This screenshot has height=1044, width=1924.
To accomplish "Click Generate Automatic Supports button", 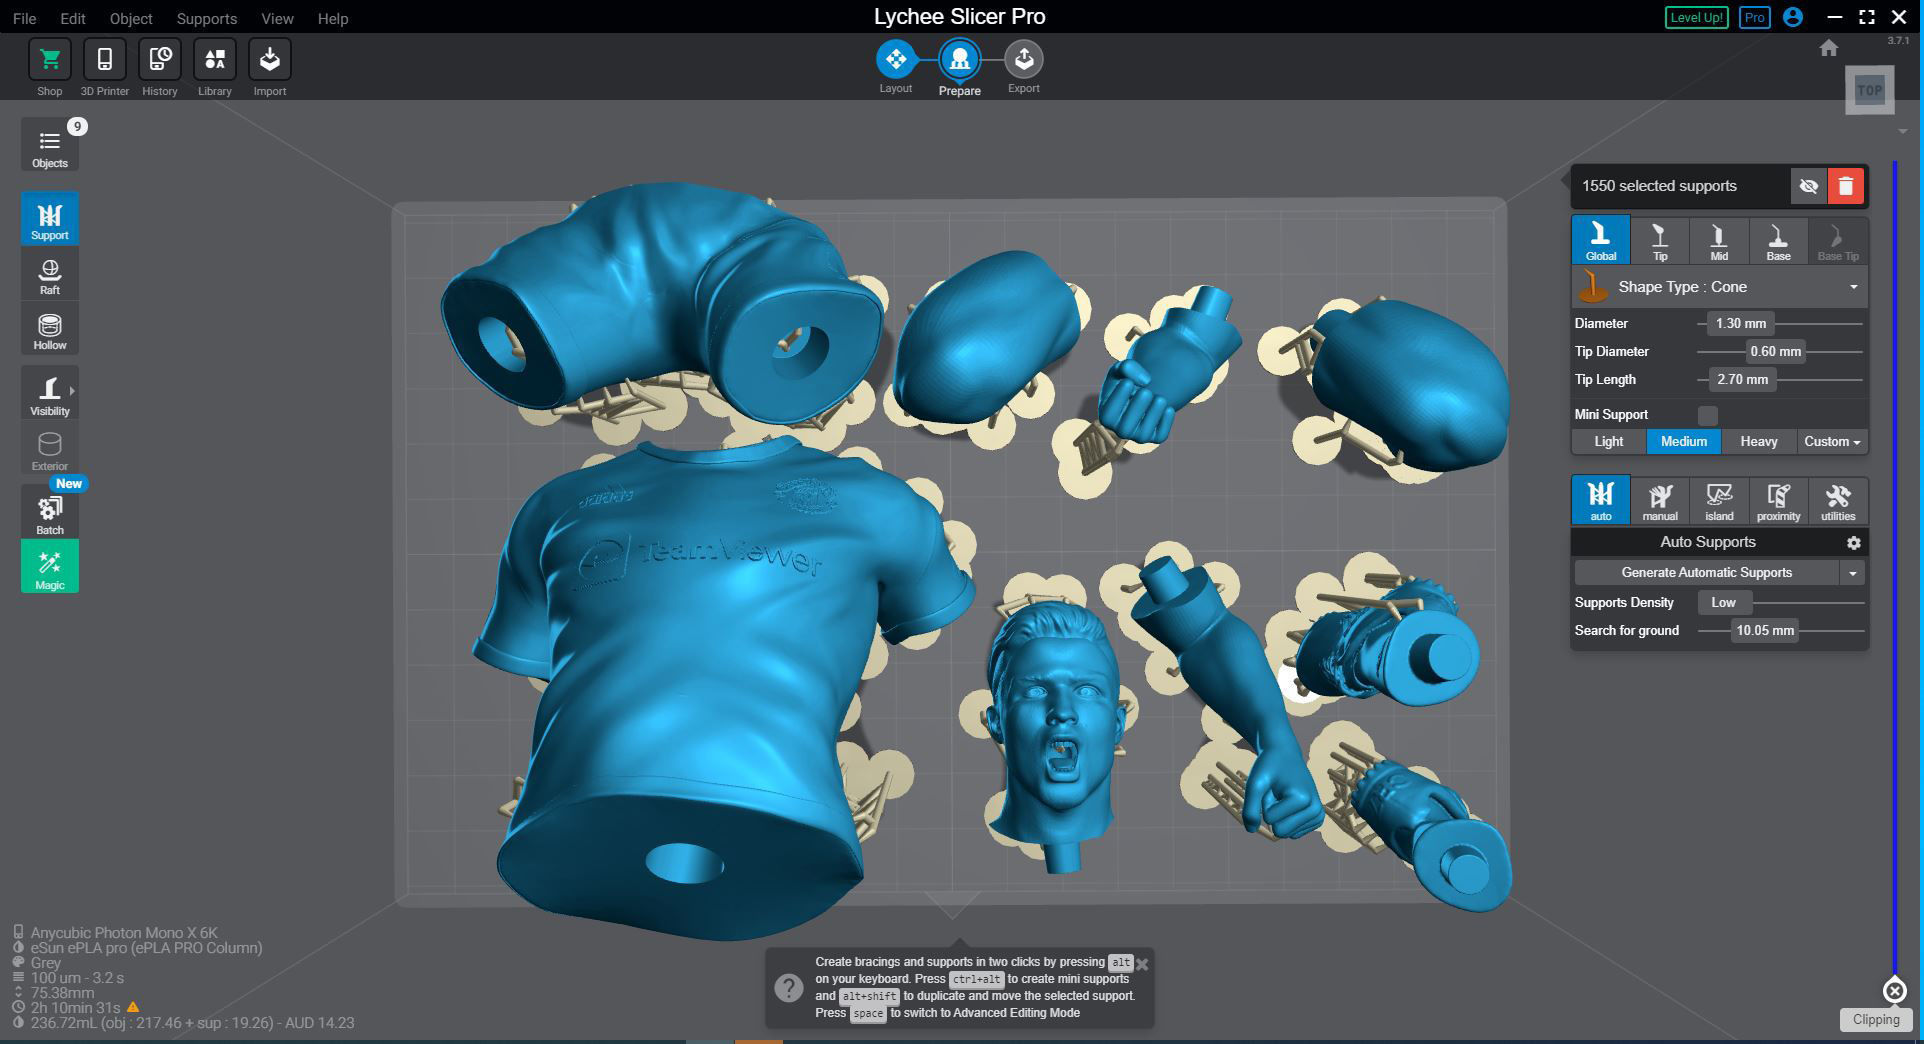I will coord(1707,573).
